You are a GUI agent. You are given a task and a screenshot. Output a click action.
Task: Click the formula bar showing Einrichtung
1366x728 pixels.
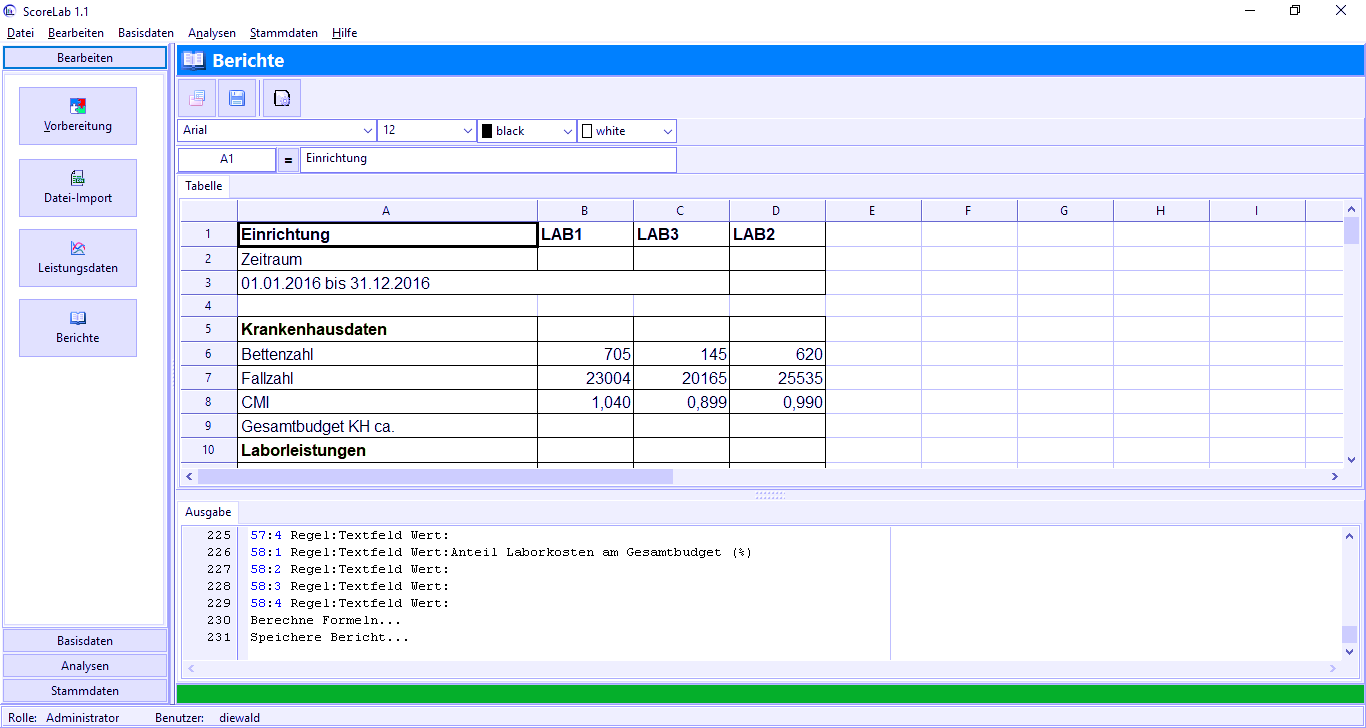pos(488,158)
